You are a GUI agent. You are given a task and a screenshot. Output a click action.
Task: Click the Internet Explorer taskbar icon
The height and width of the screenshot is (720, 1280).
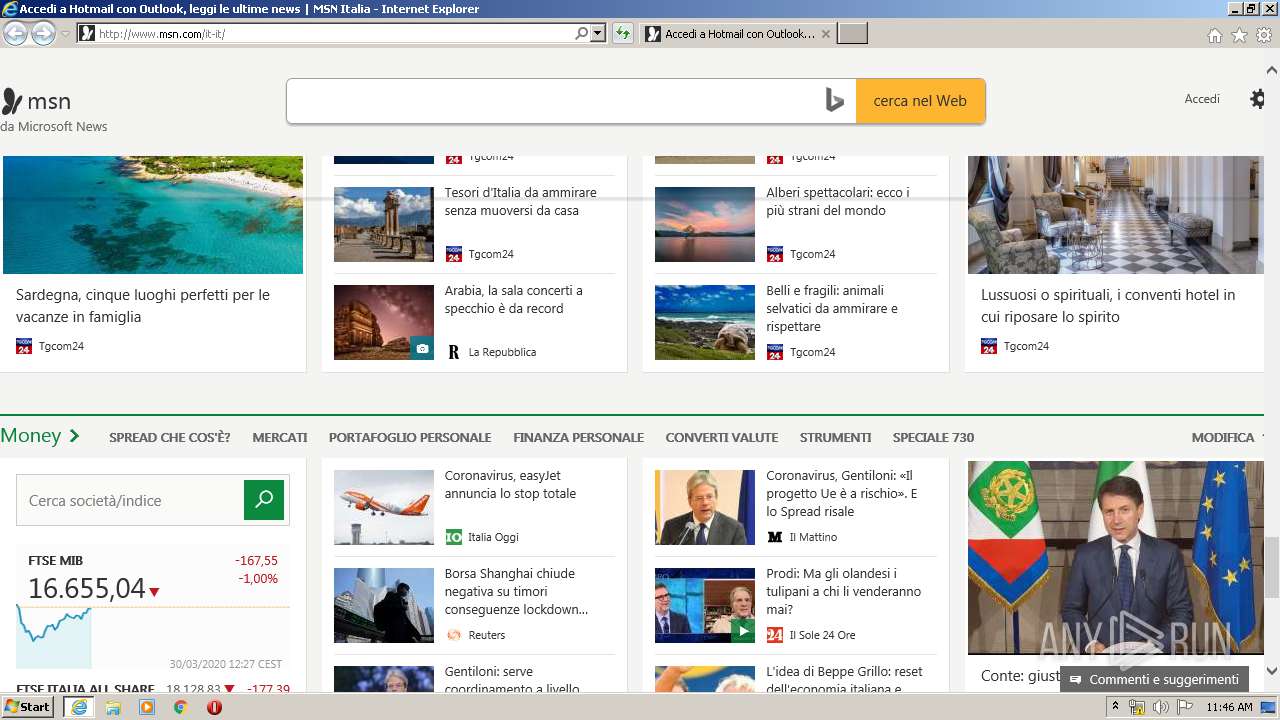click(79, 707)
